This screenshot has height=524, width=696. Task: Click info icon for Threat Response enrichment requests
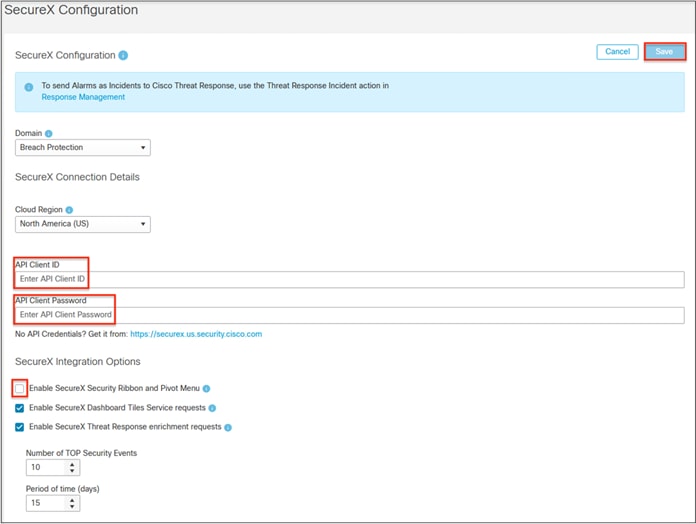tap(228, 428)
